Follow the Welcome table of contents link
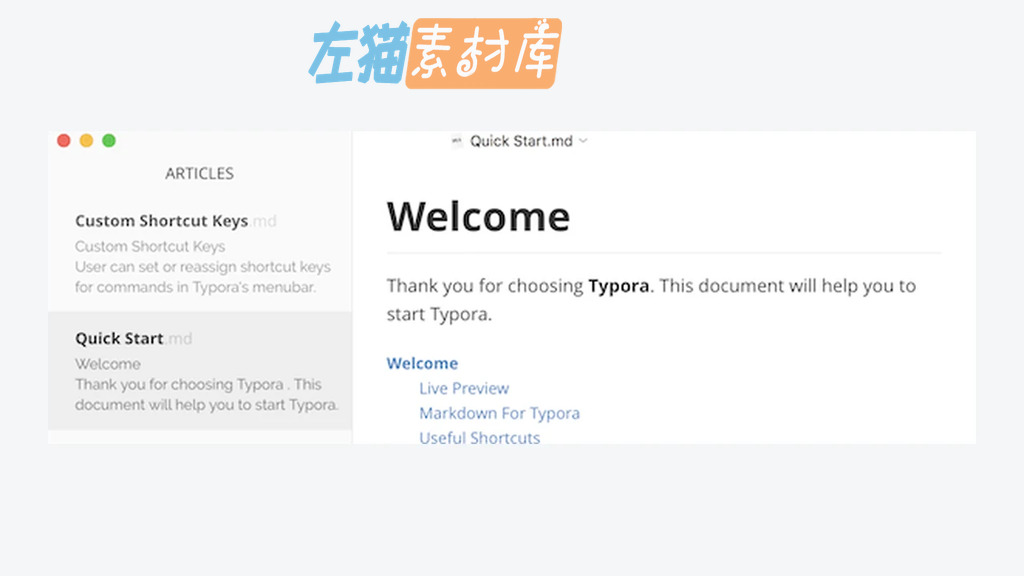This screenshot has width=1024, height=576. (x=422, y=363)
